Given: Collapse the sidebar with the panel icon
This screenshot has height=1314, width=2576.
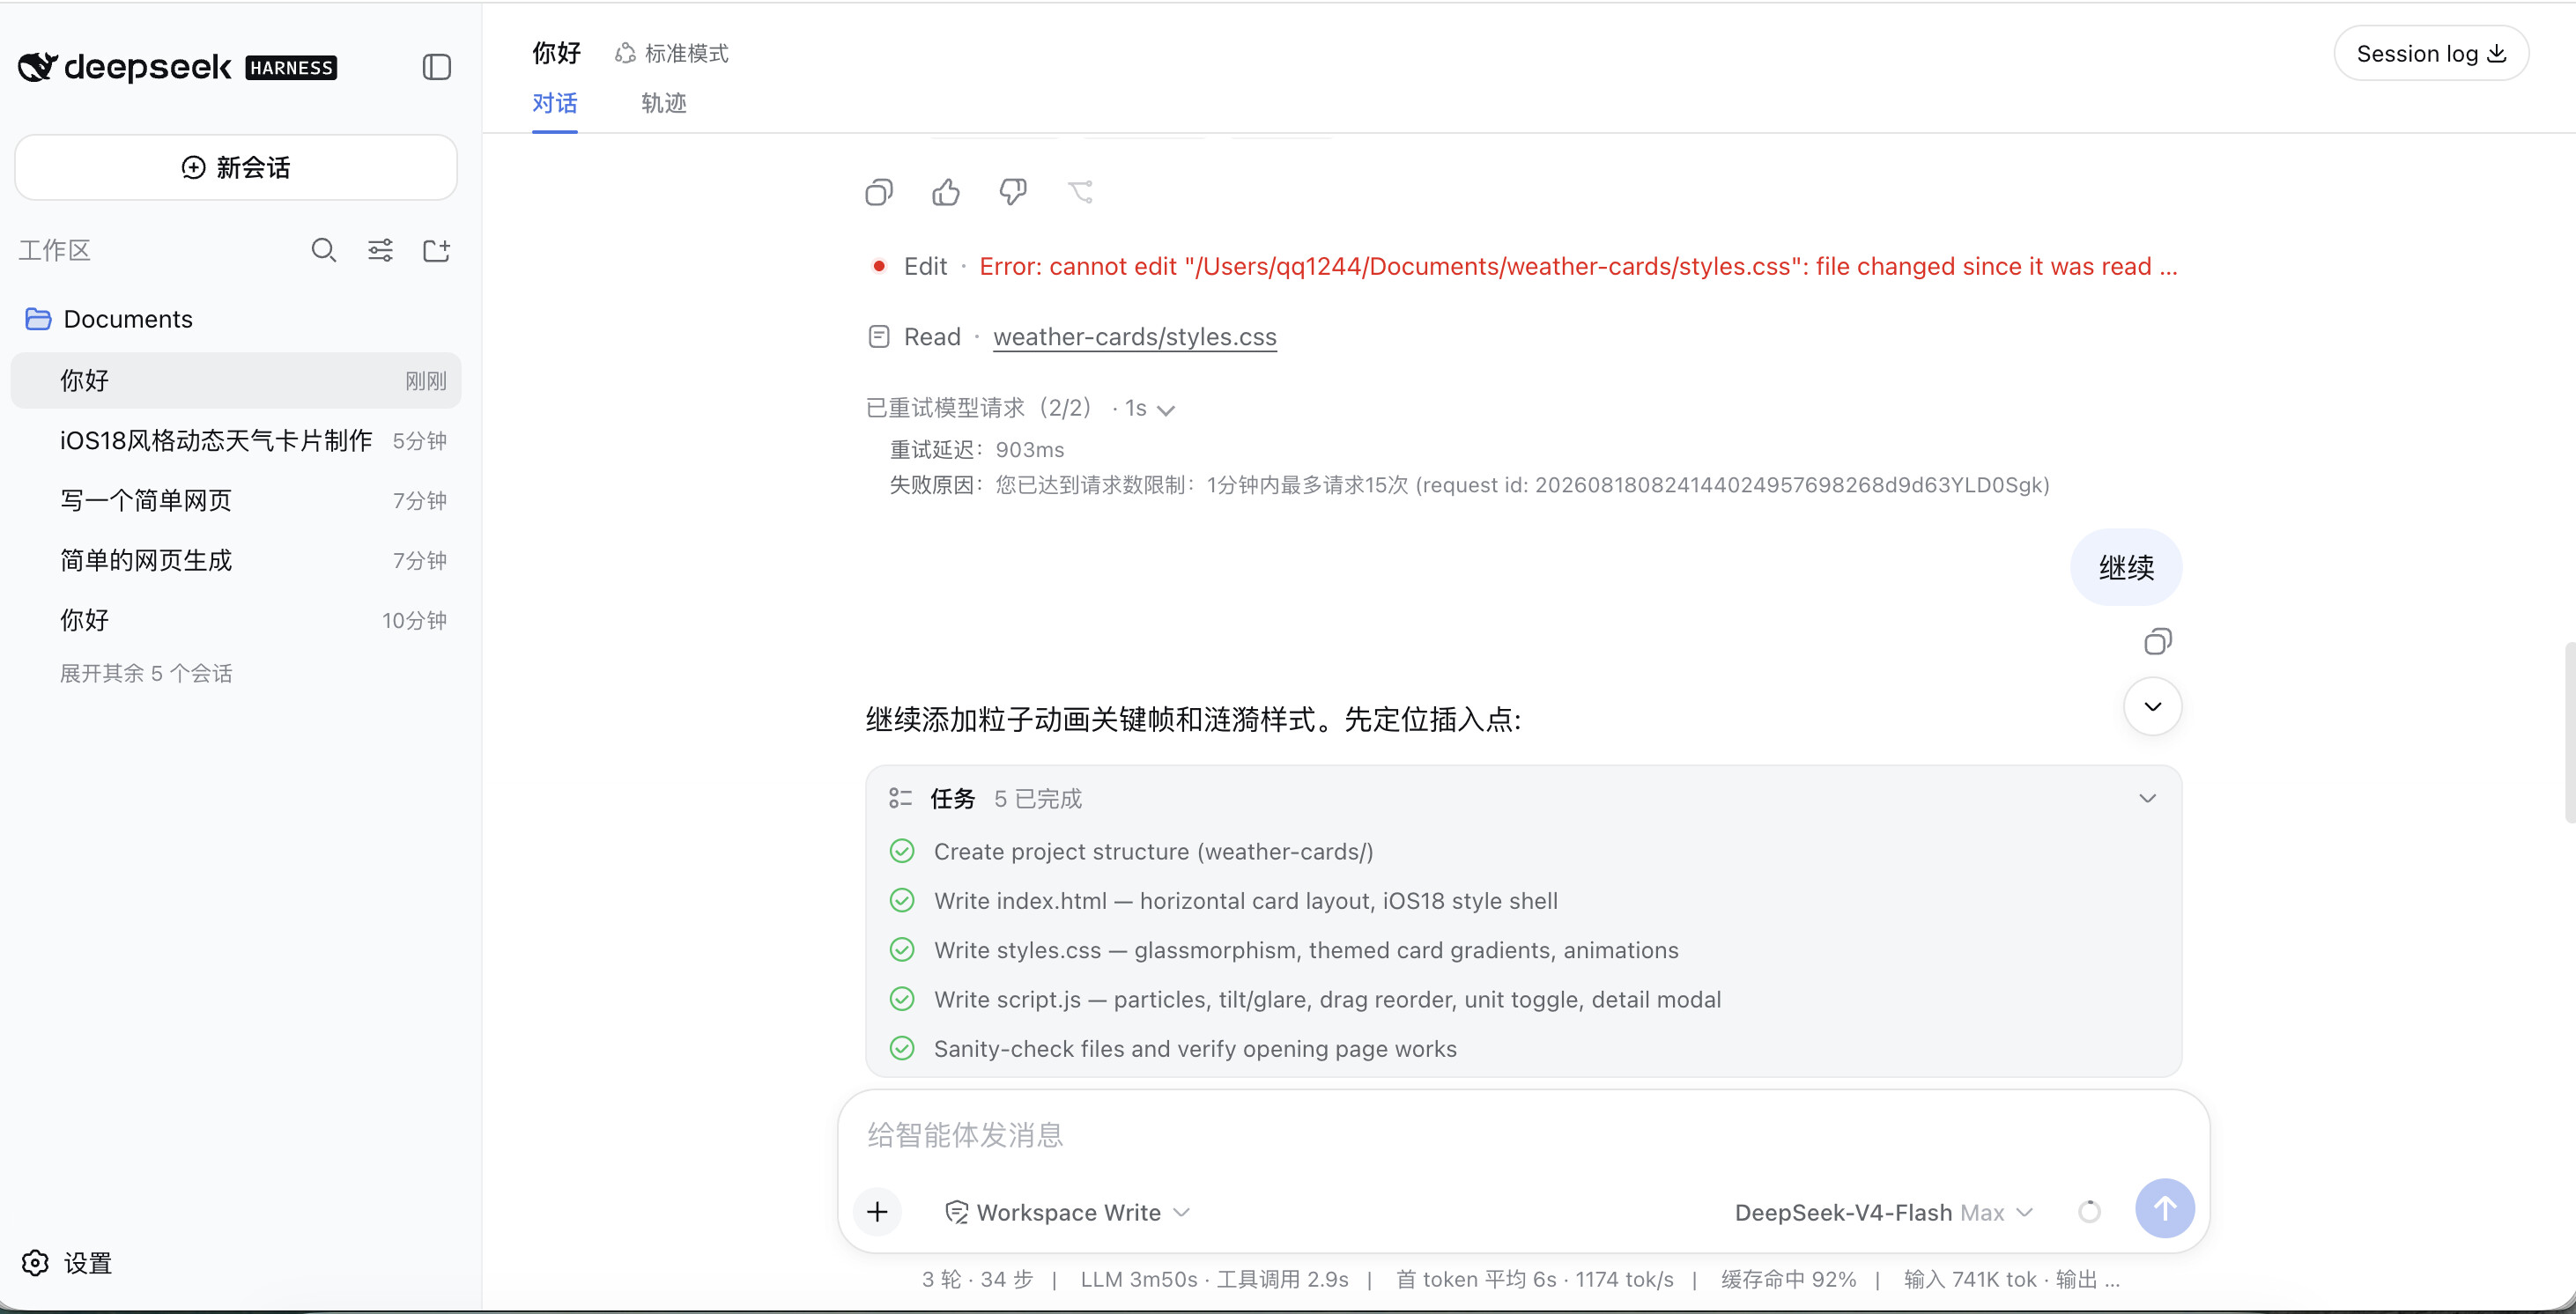Looking at the screenshot, I should coord(437,67).
